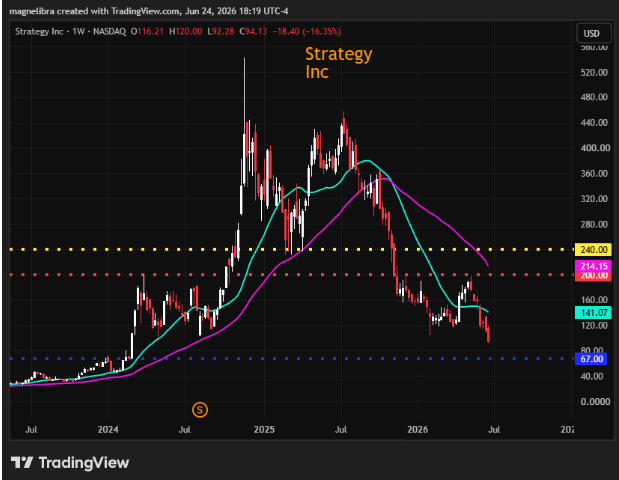
Task: Click the 440.00 price axis label
Action: [x=594, y=123]
